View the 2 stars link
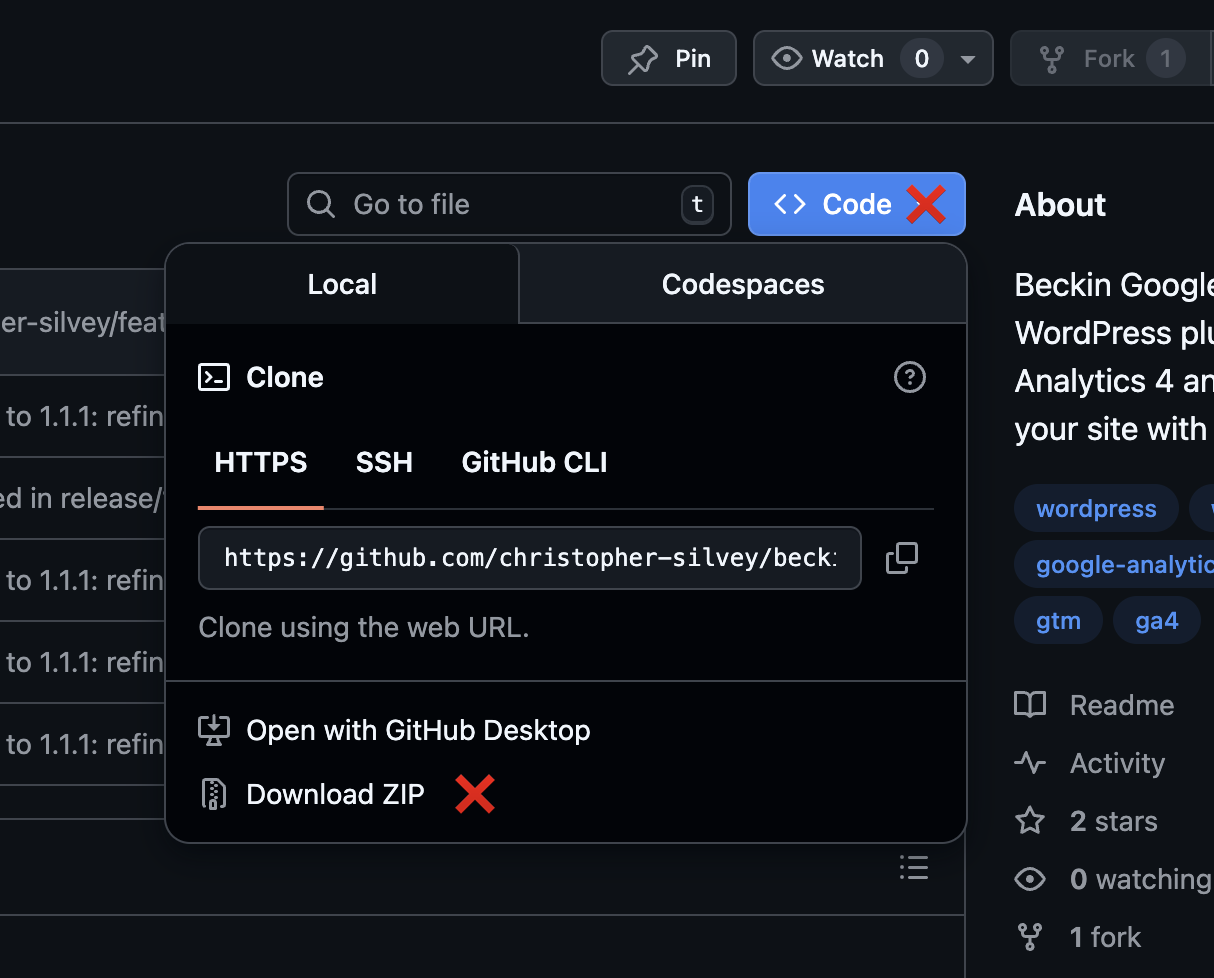This screenshot has height=978, width=1214. 1113,821
